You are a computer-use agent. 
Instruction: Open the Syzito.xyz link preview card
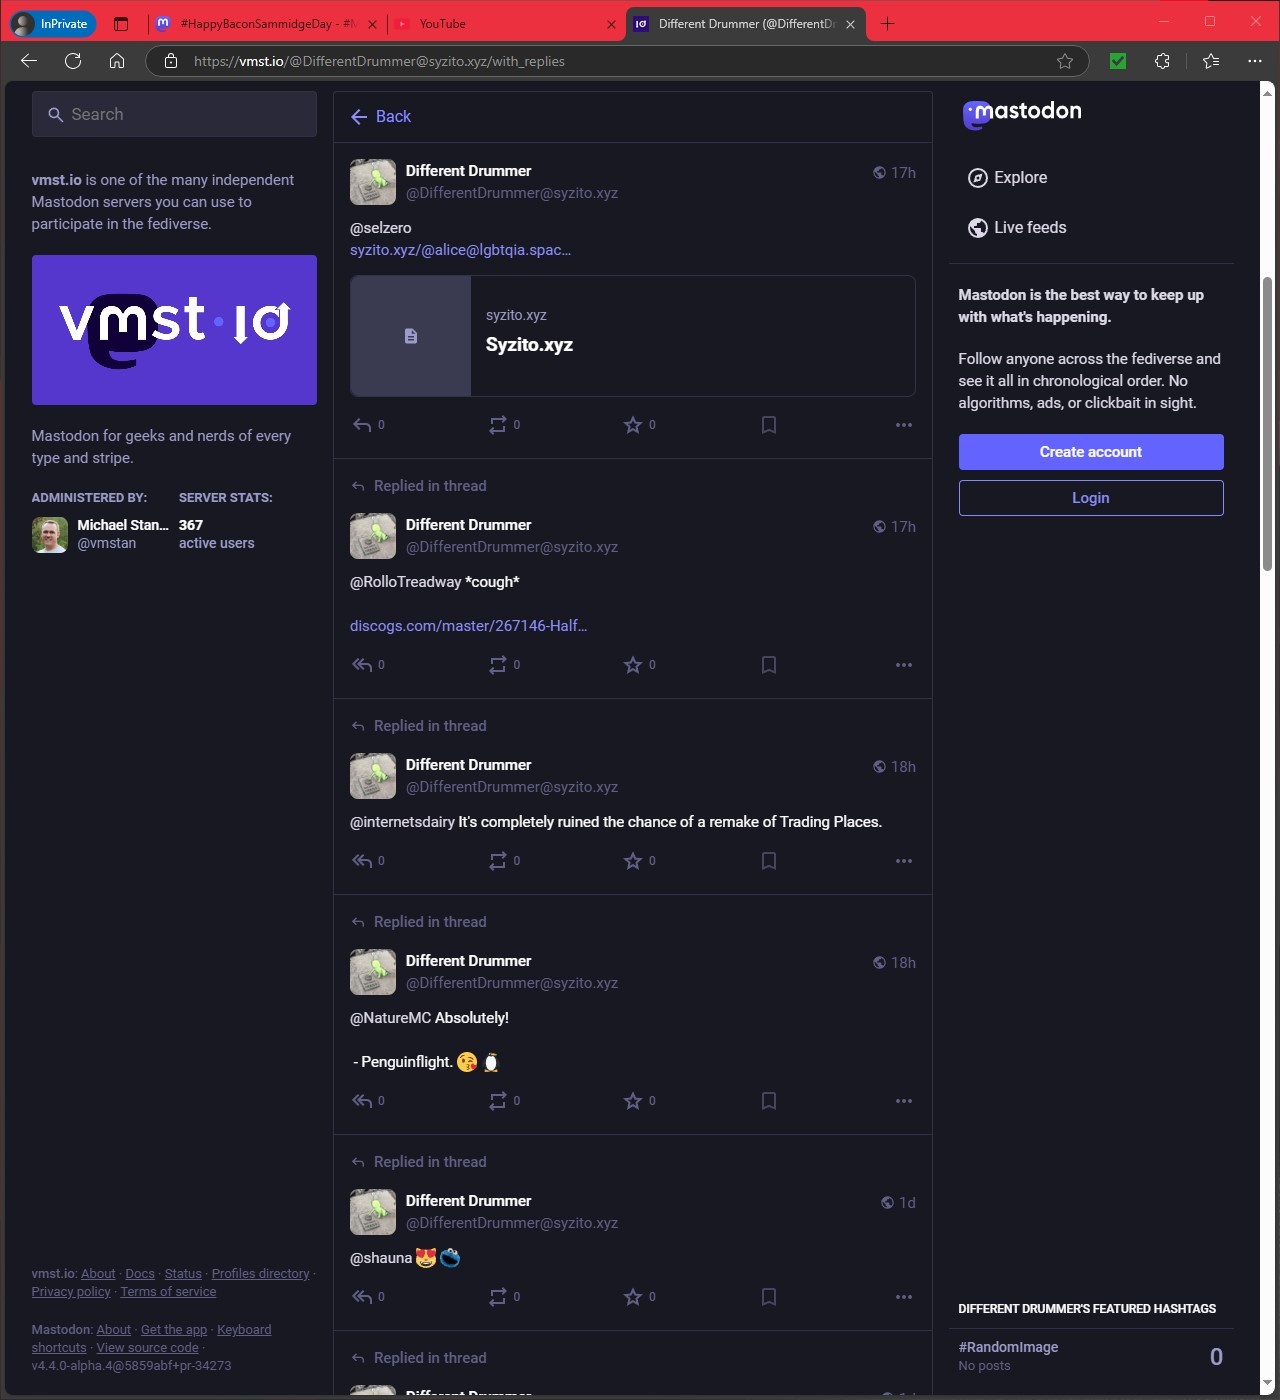pos(632,336)
